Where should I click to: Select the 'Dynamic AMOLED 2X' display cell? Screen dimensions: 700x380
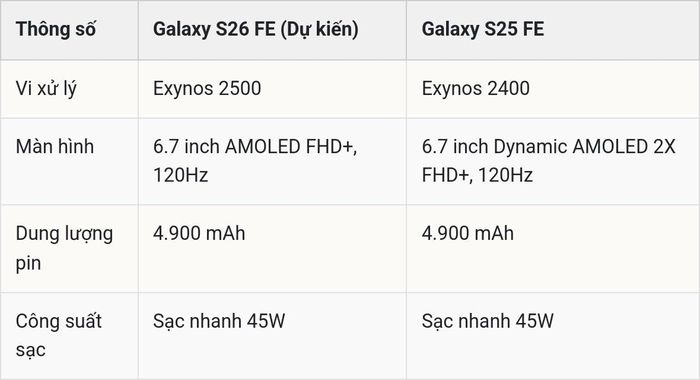(549, 161)
